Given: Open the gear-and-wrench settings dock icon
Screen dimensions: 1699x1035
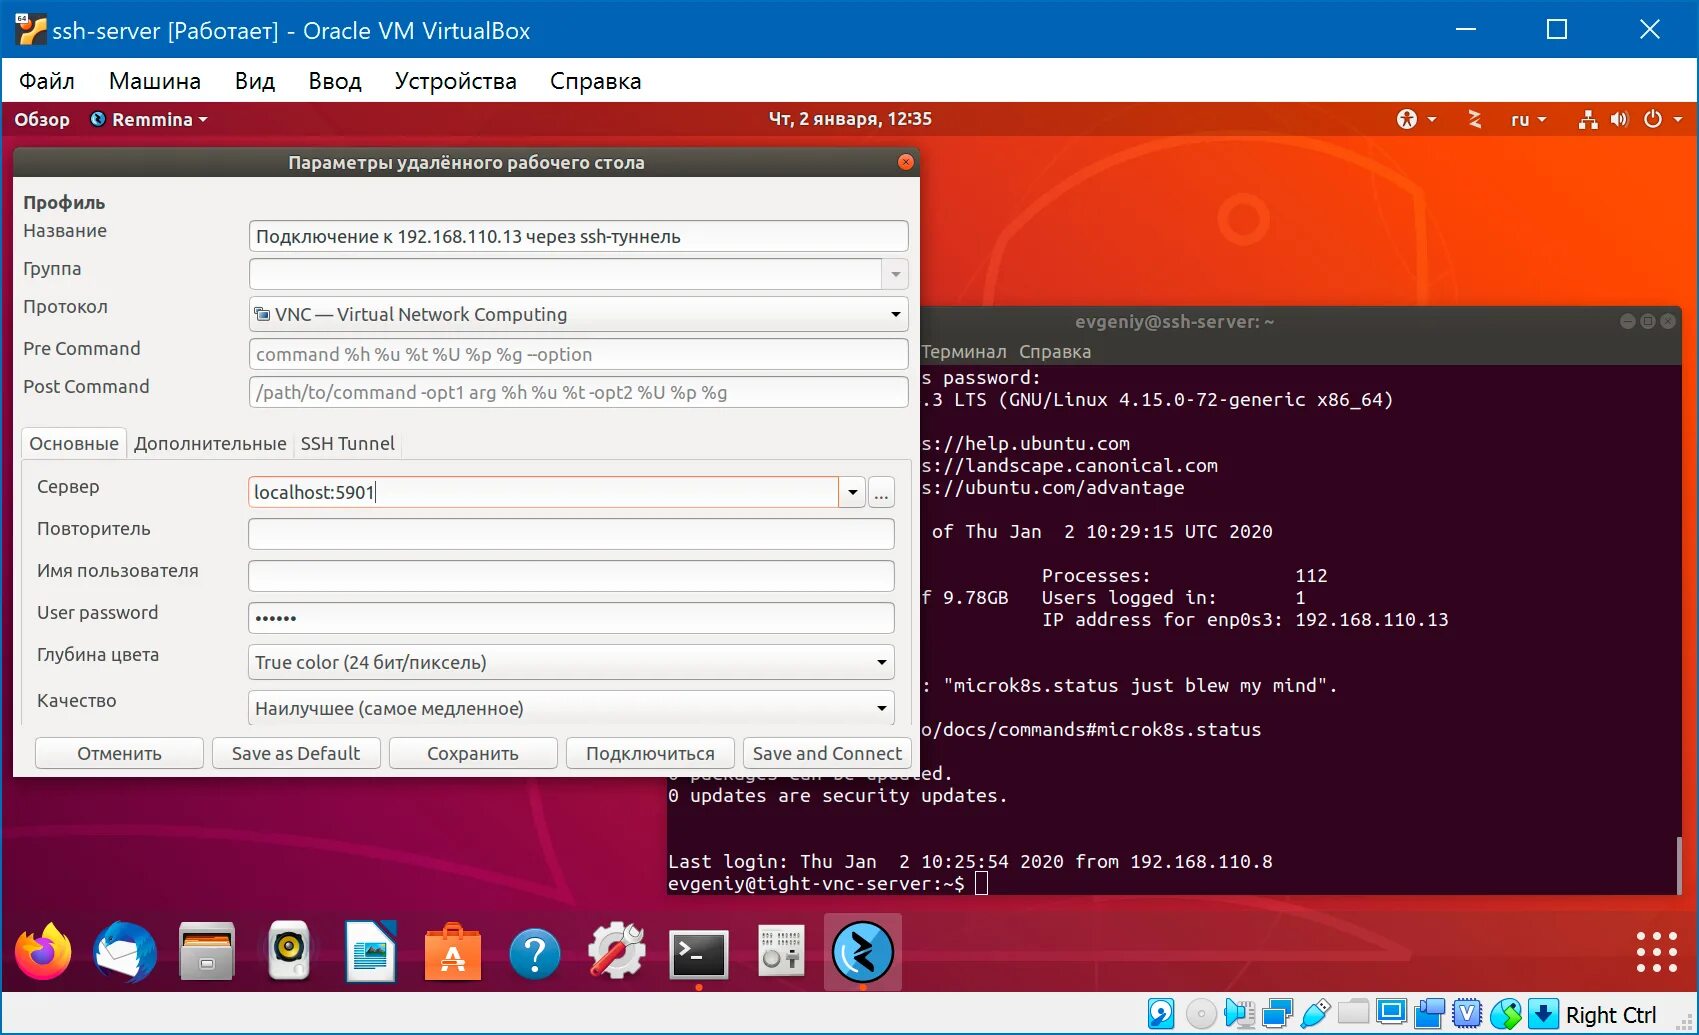Looking at the screenshot, I should point(617,952).
